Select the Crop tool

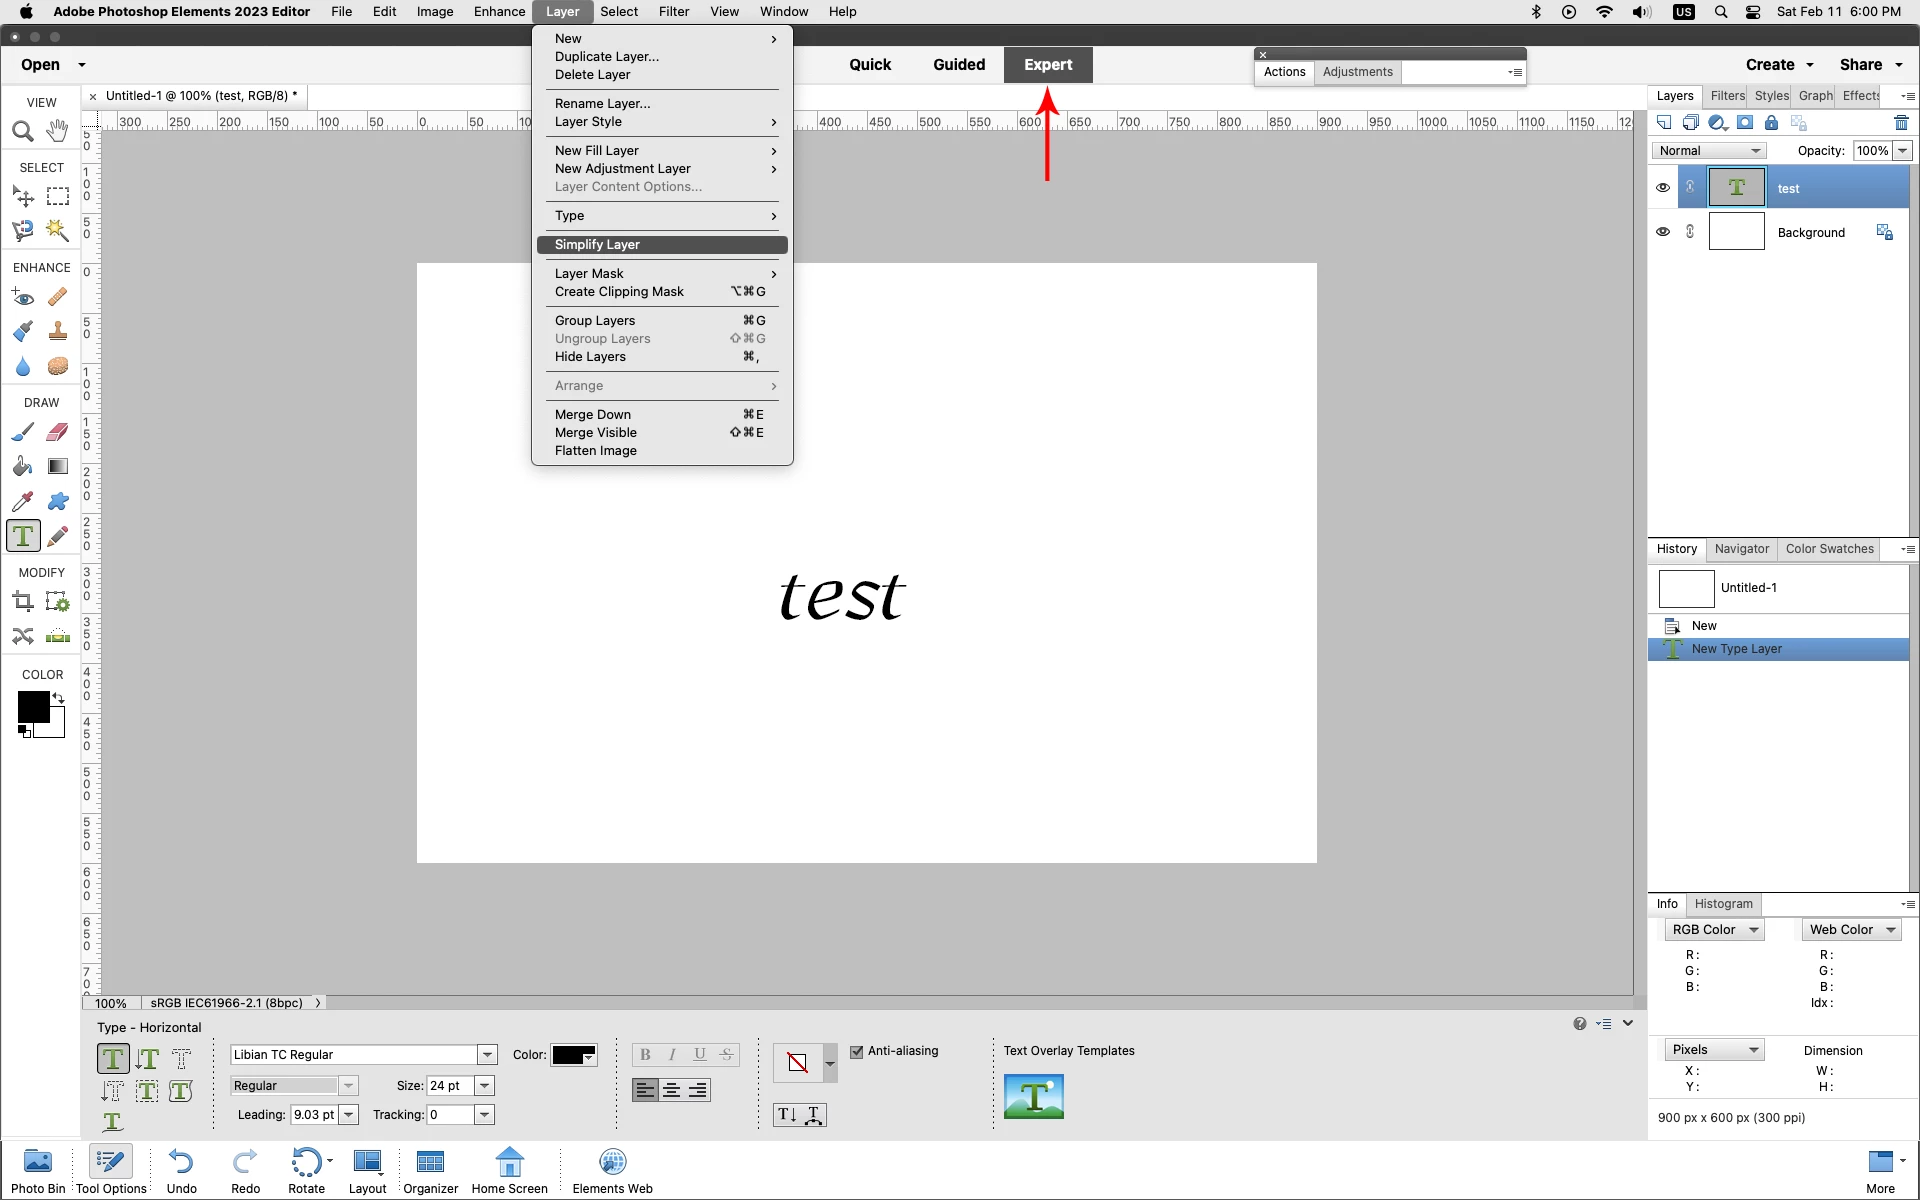23,602
